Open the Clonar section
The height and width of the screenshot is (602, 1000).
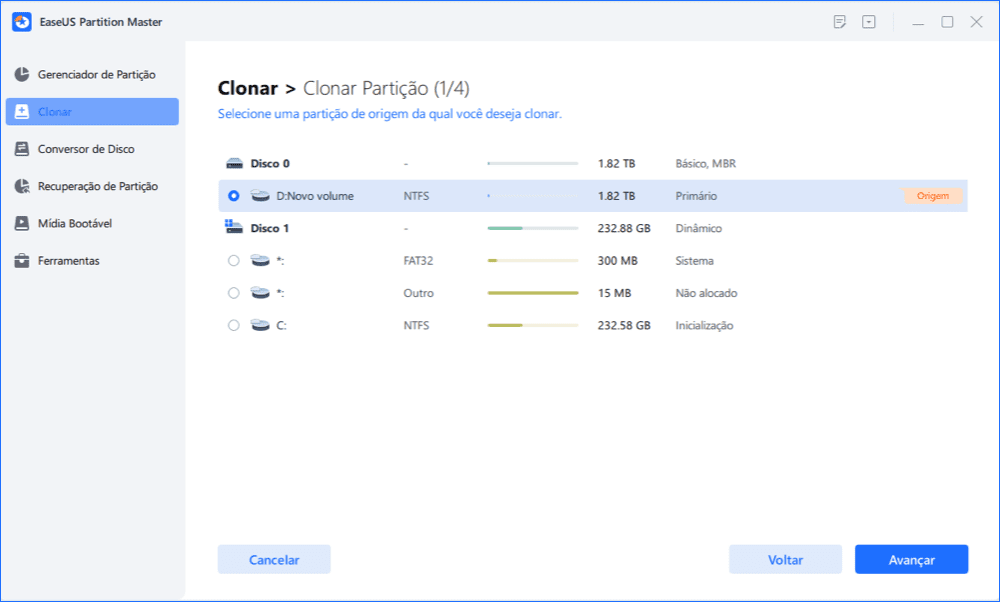(x=92, y=112)
